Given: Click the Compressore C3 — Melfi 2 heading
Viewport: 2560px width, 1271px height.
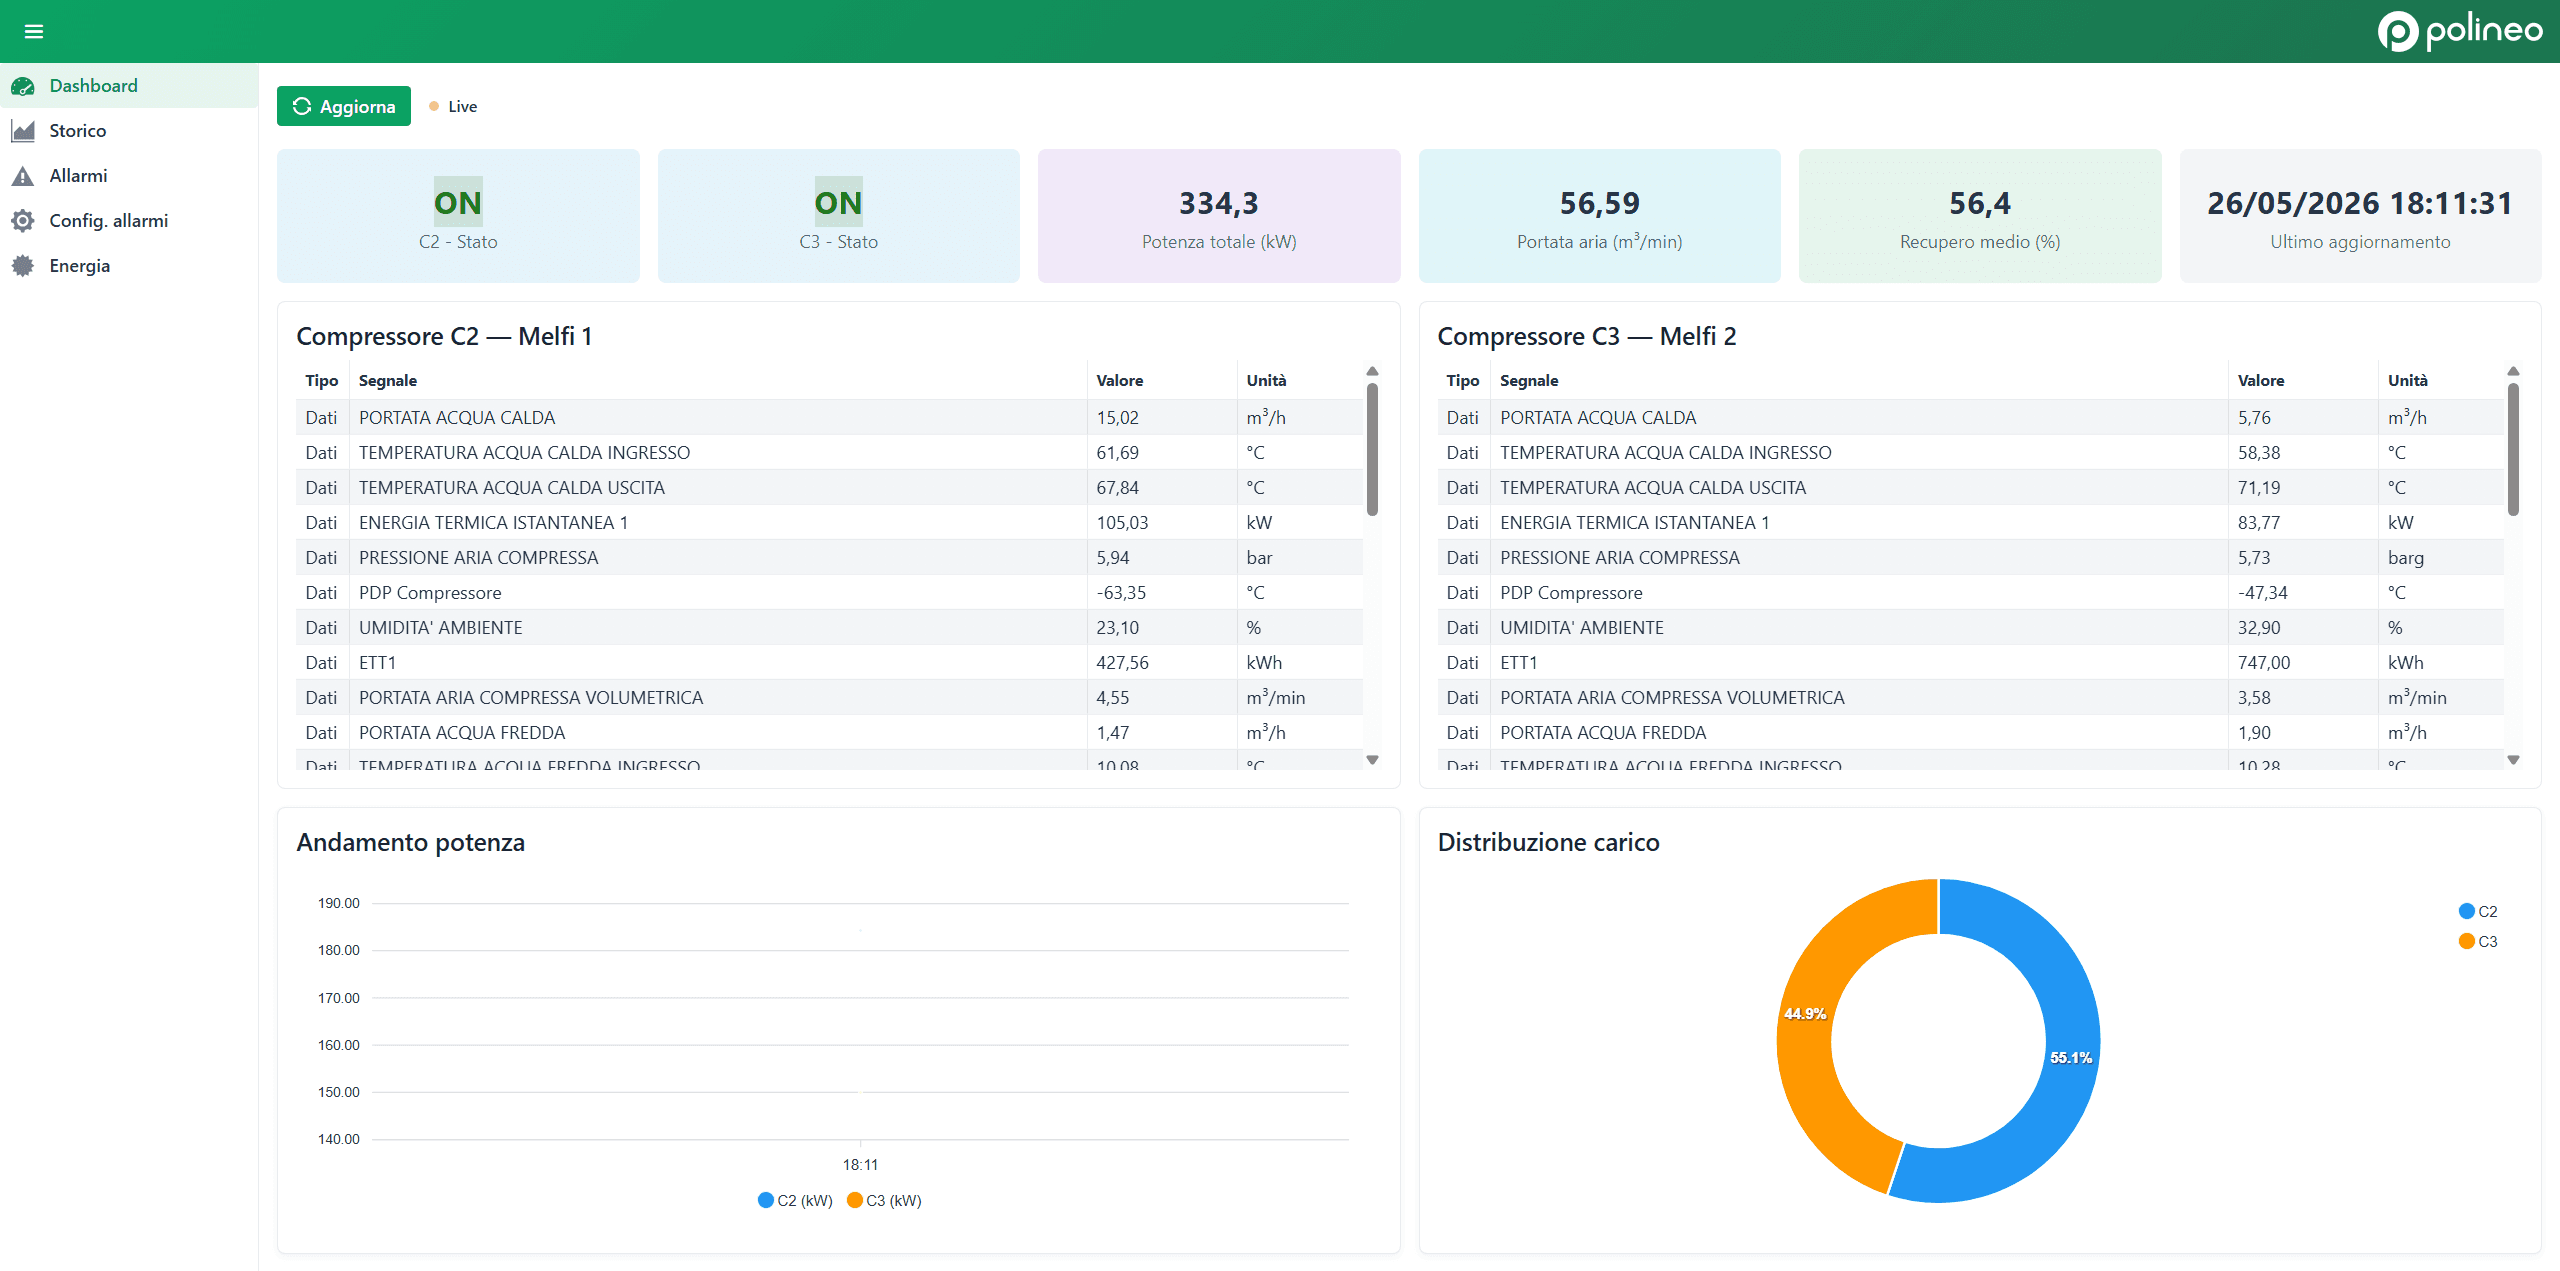Looking at the screenshot, I should 1587,337.
